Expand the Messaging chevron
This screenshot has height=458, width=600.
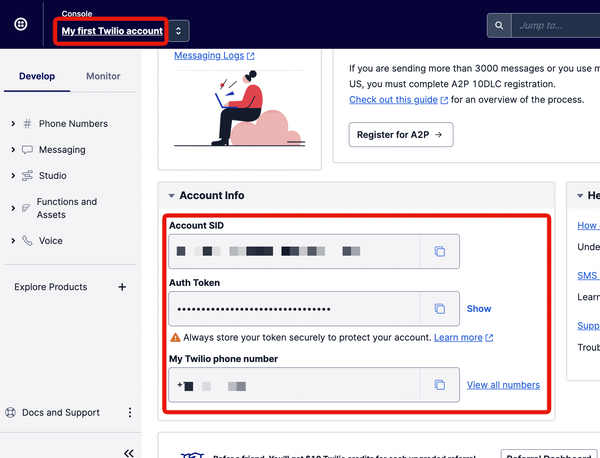click(13, 150)
